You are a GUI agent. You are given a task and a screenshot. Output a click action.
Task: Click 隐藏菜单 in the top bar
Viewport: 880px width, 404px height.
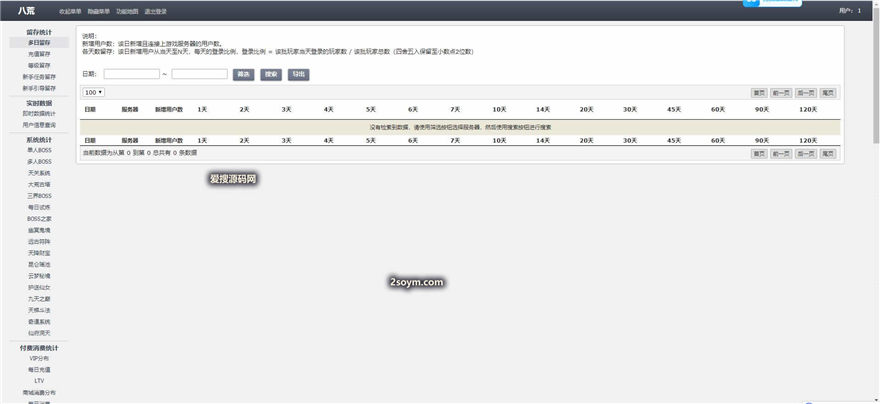coord(99,11)
